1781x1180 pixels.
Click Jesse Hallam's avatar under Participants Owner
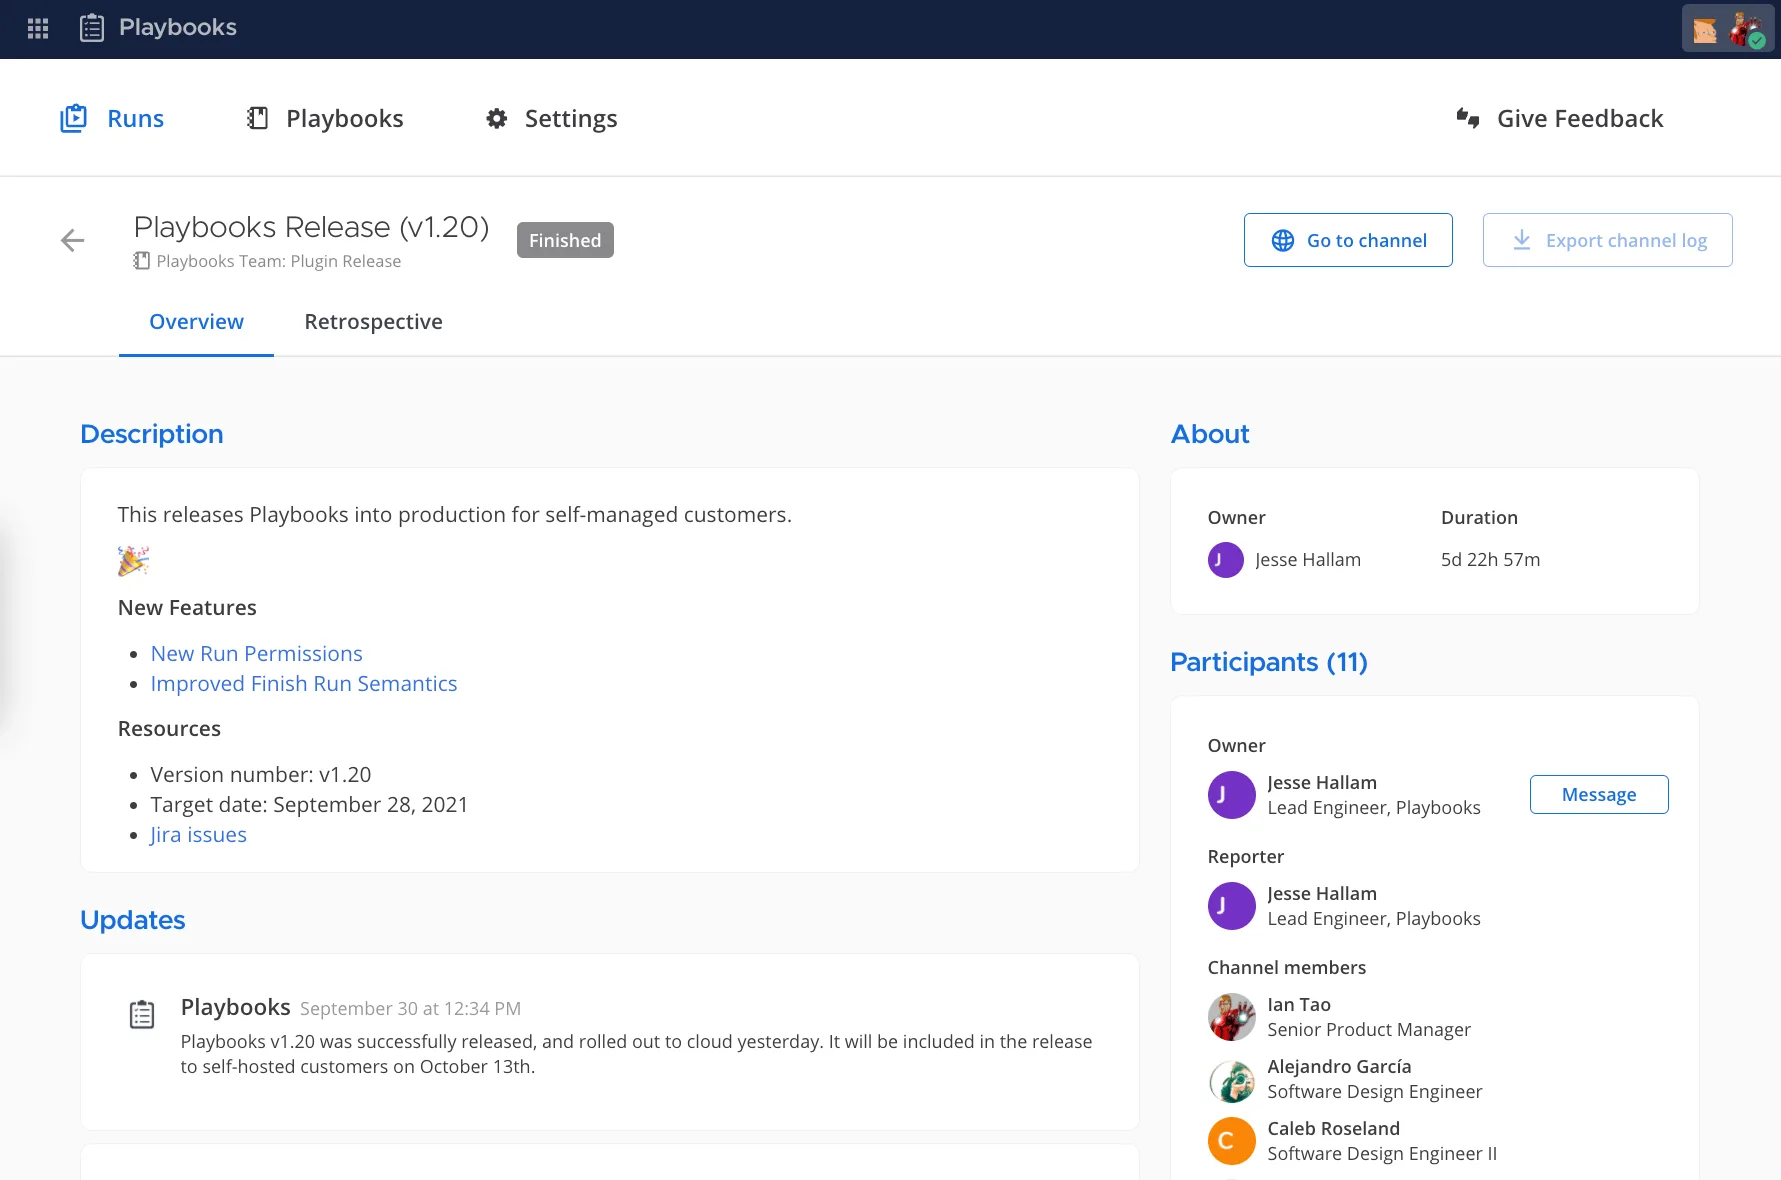[x=1232, y=795]
